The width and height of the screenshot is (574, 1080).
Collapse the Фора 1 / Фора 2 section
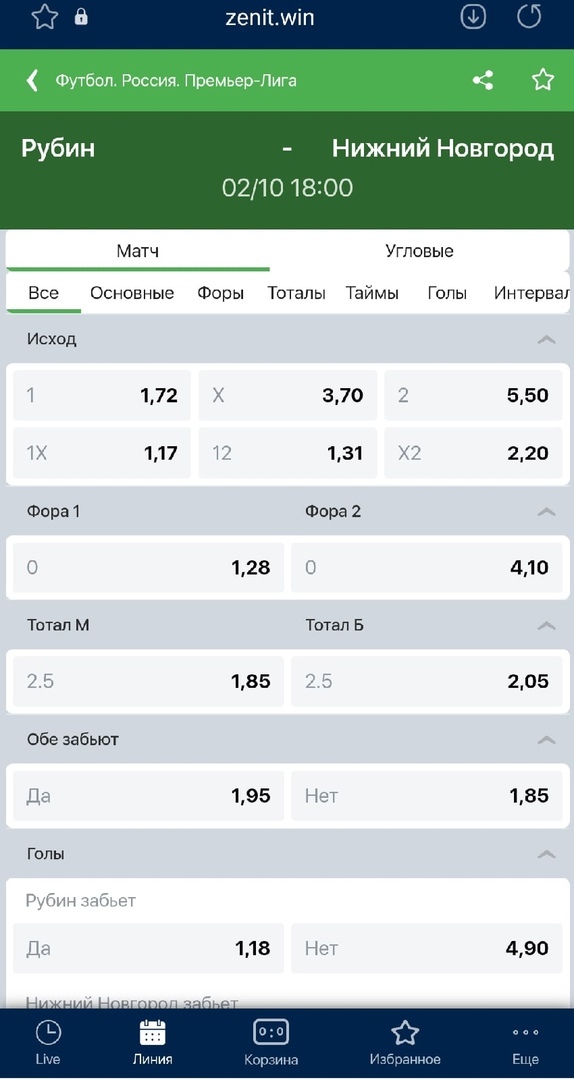pyautogui.click(x=546, y=511)
